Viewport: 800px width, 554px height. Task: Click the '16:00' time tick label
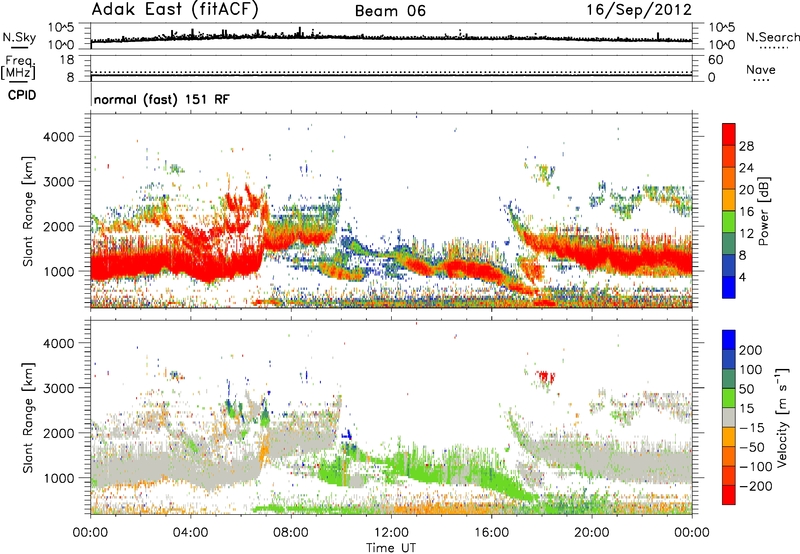pos(491,533)
